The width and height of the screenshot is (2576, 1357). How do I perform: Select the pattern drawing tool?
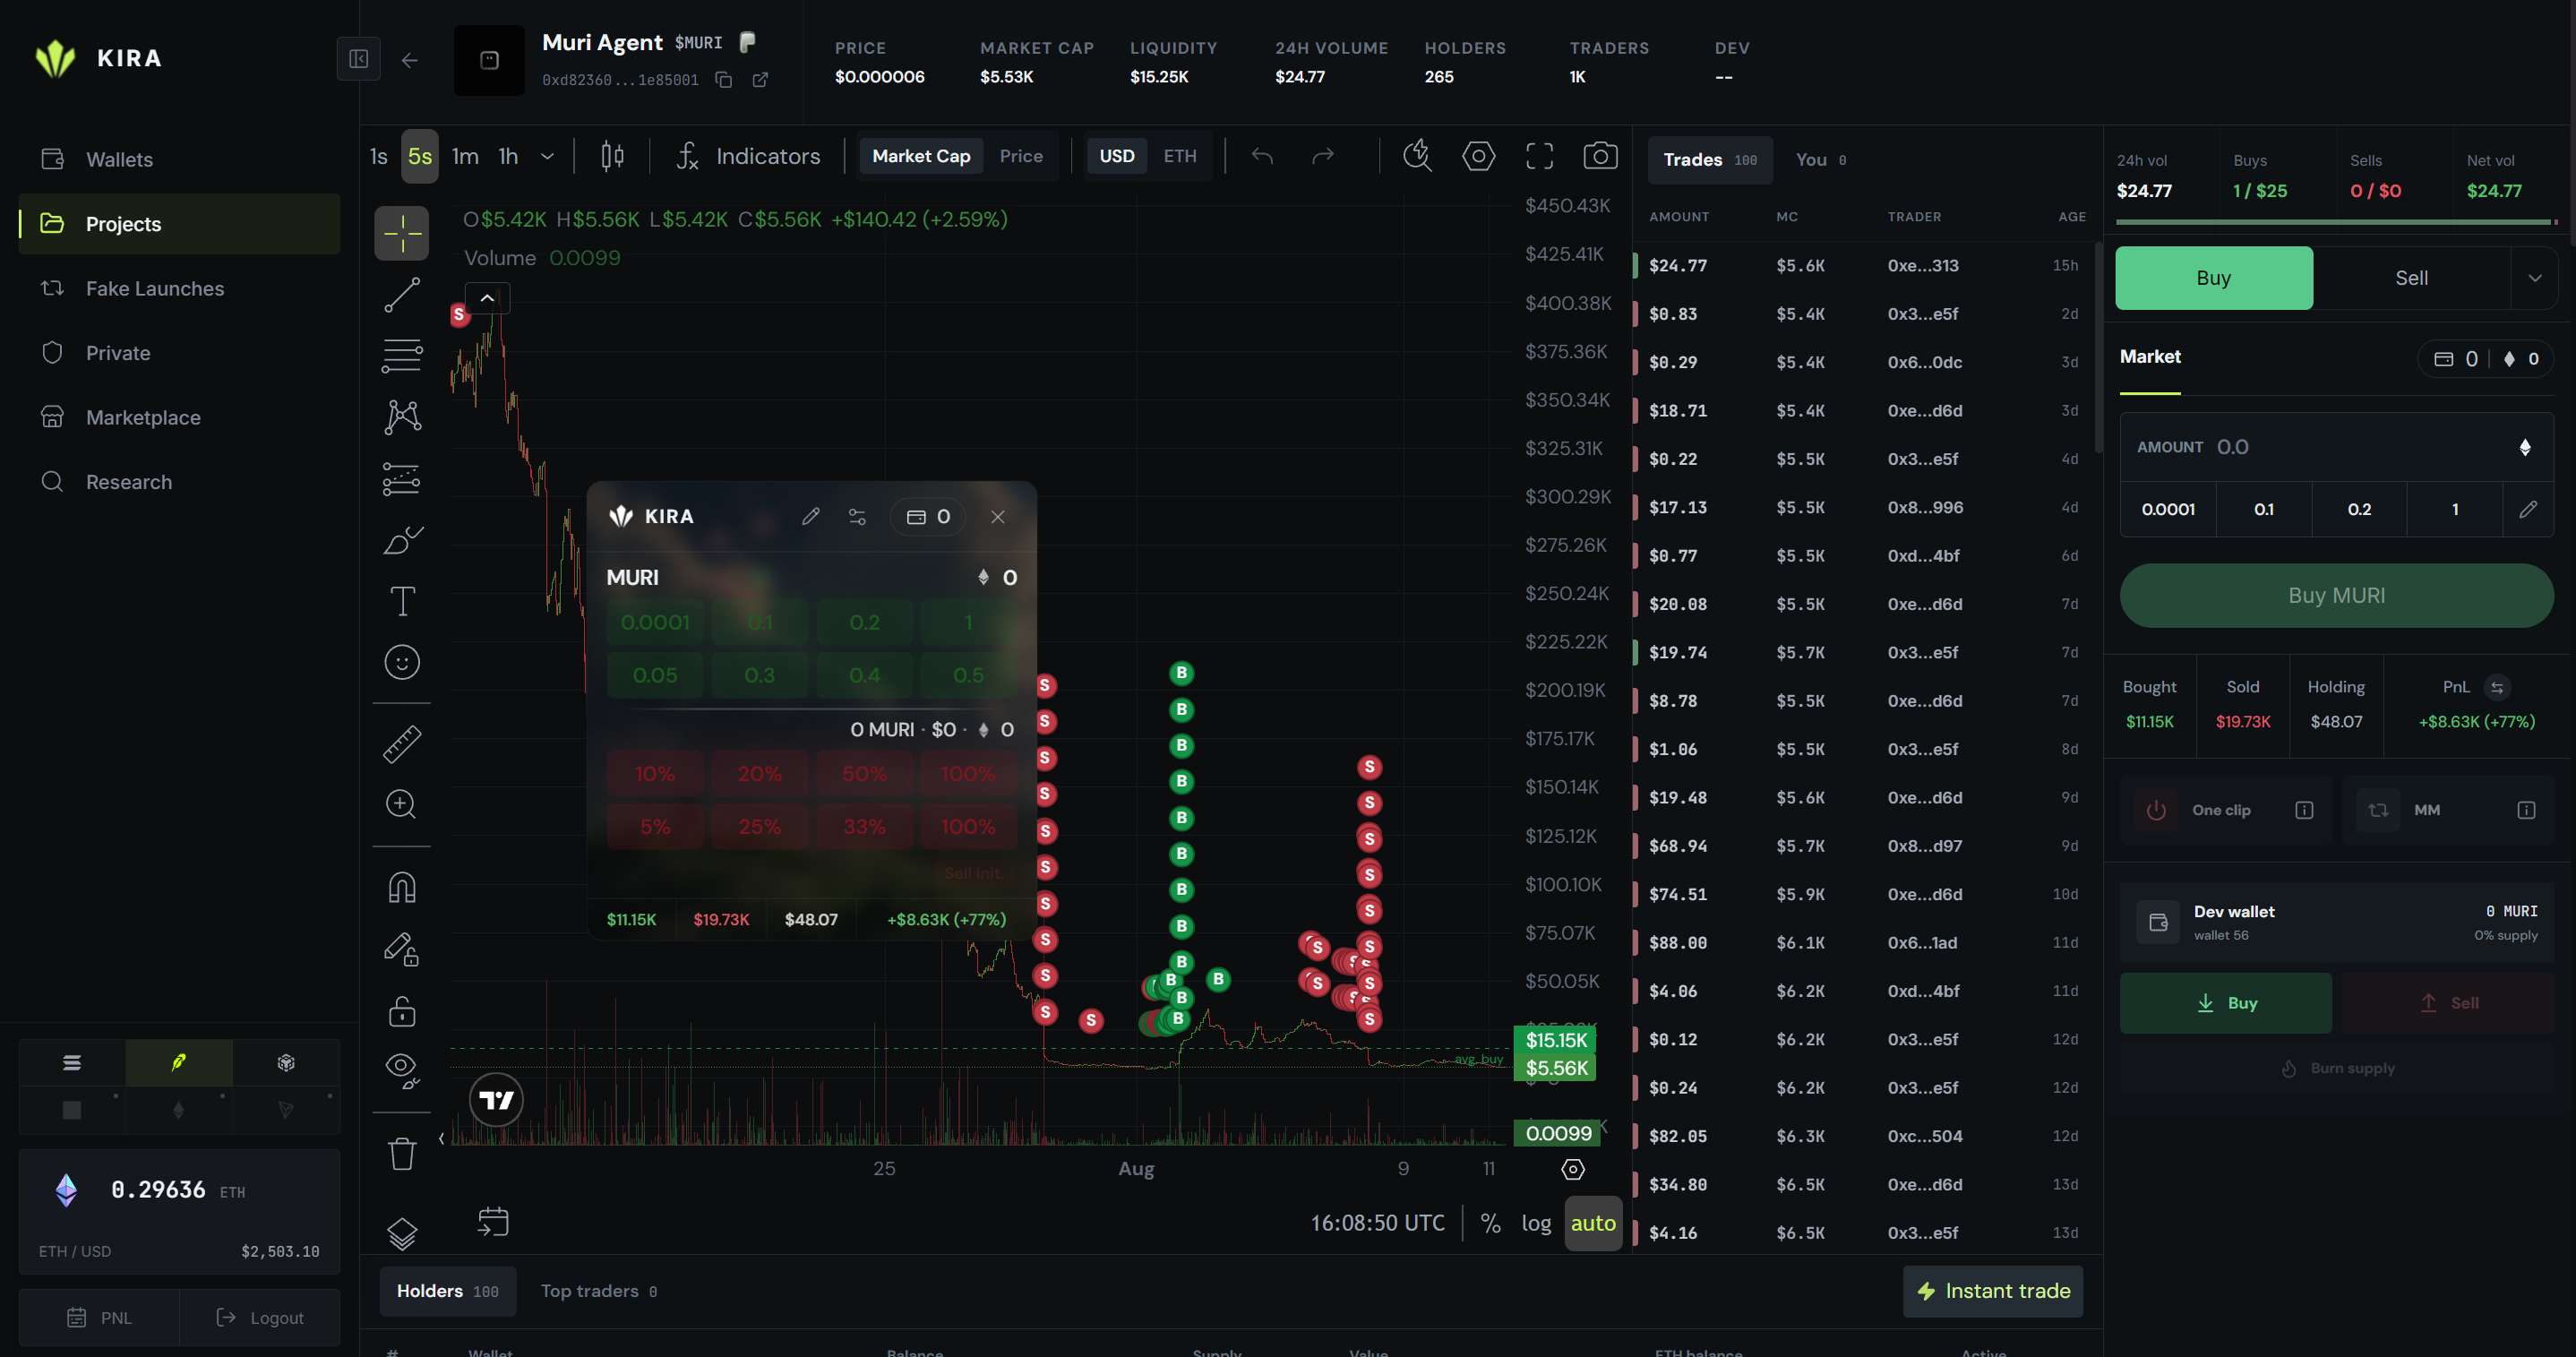402,417
